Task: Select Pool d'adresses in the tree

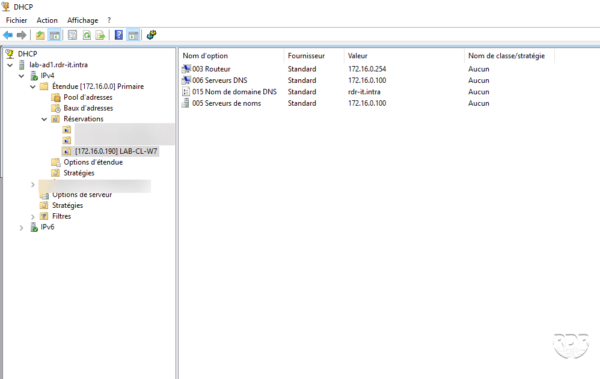Action: pos(88,97)
